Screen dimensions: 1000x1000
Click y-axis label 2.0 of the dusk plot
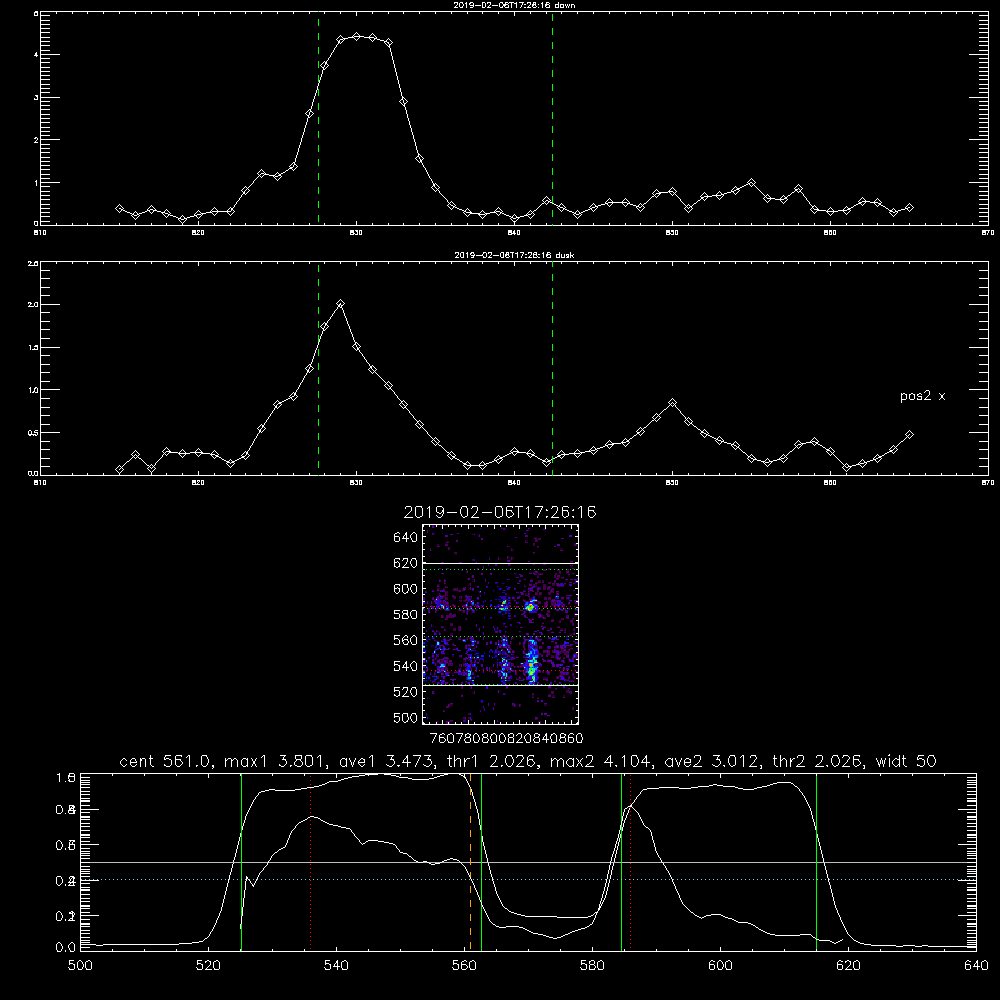click(33, 305)
